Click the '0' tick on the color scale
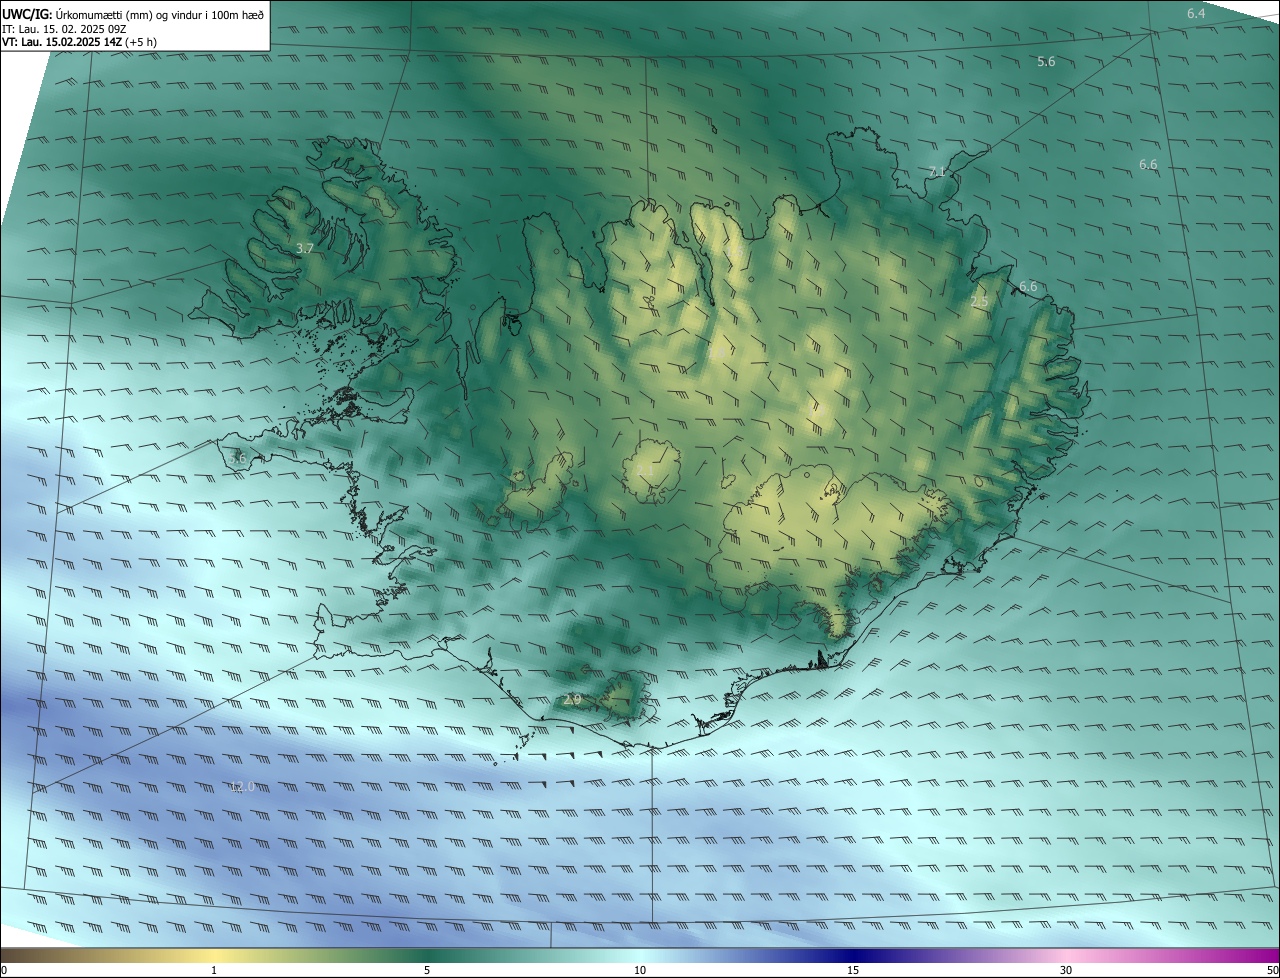This screenshot has height=978, width=1280. click(4, 970)
